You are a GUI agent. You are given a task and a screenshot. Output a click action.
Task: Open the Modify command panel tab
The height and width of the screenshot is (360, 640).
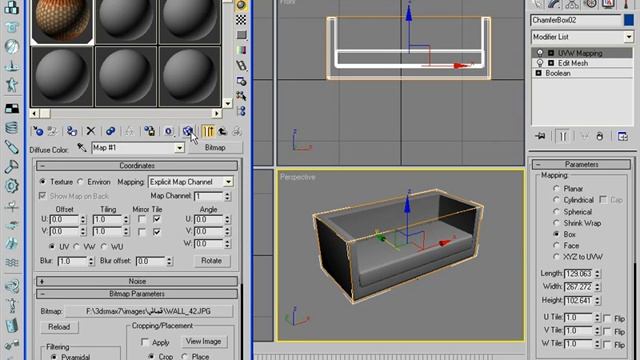coord(554,4)
